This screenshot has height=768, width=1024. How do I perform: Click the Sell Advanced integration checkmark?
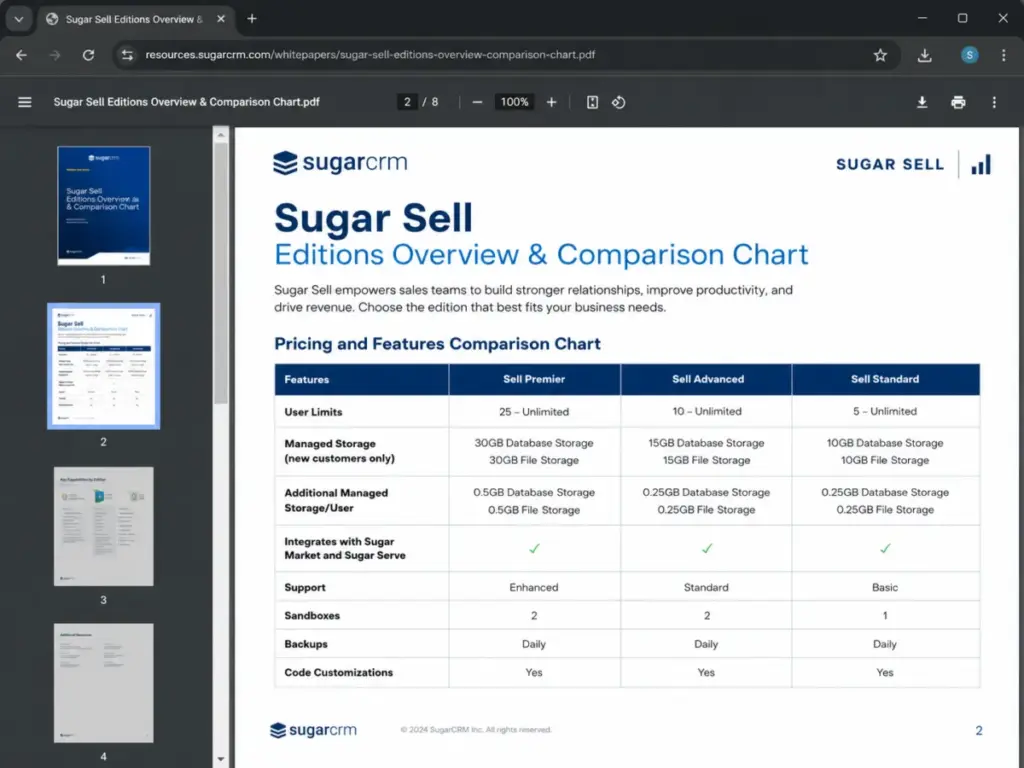[x=707, y=549]
